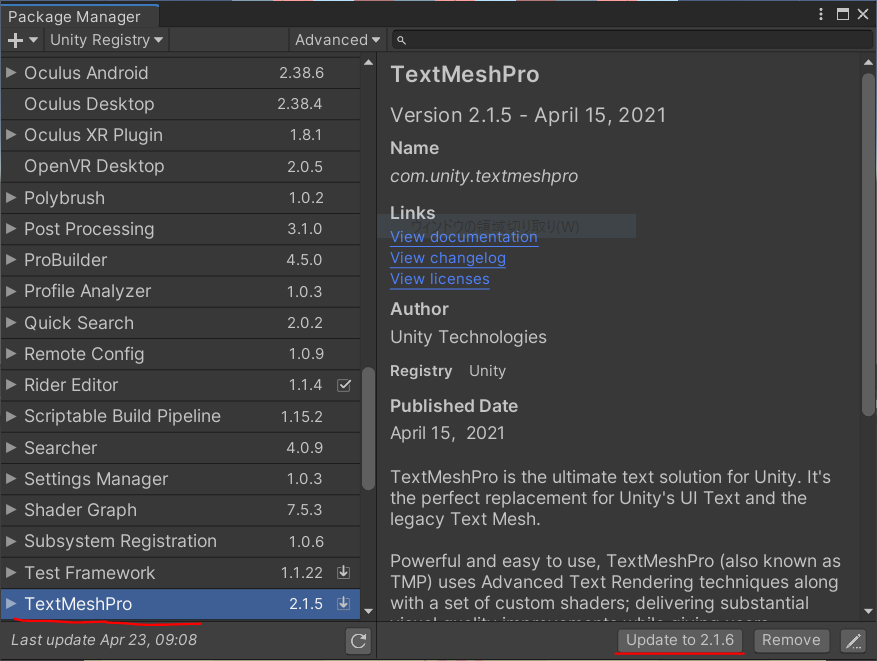Screen dimensions: 877x661
Task: Expand the Shader Graph package arrow
Action: (x=10, y=509)
